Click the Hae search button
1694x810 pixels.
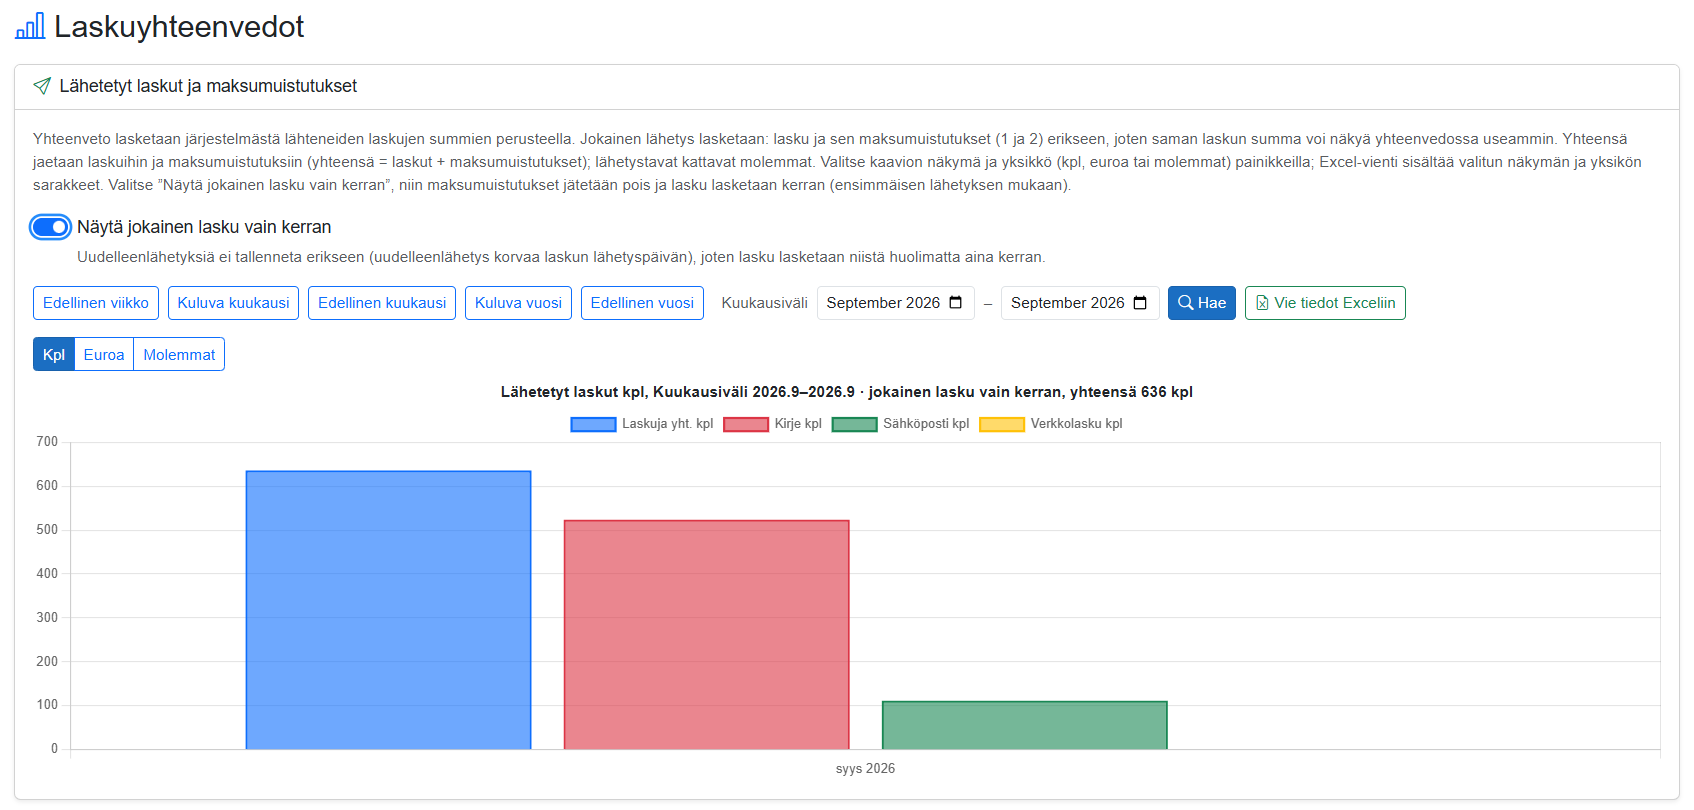[1202, 303]
